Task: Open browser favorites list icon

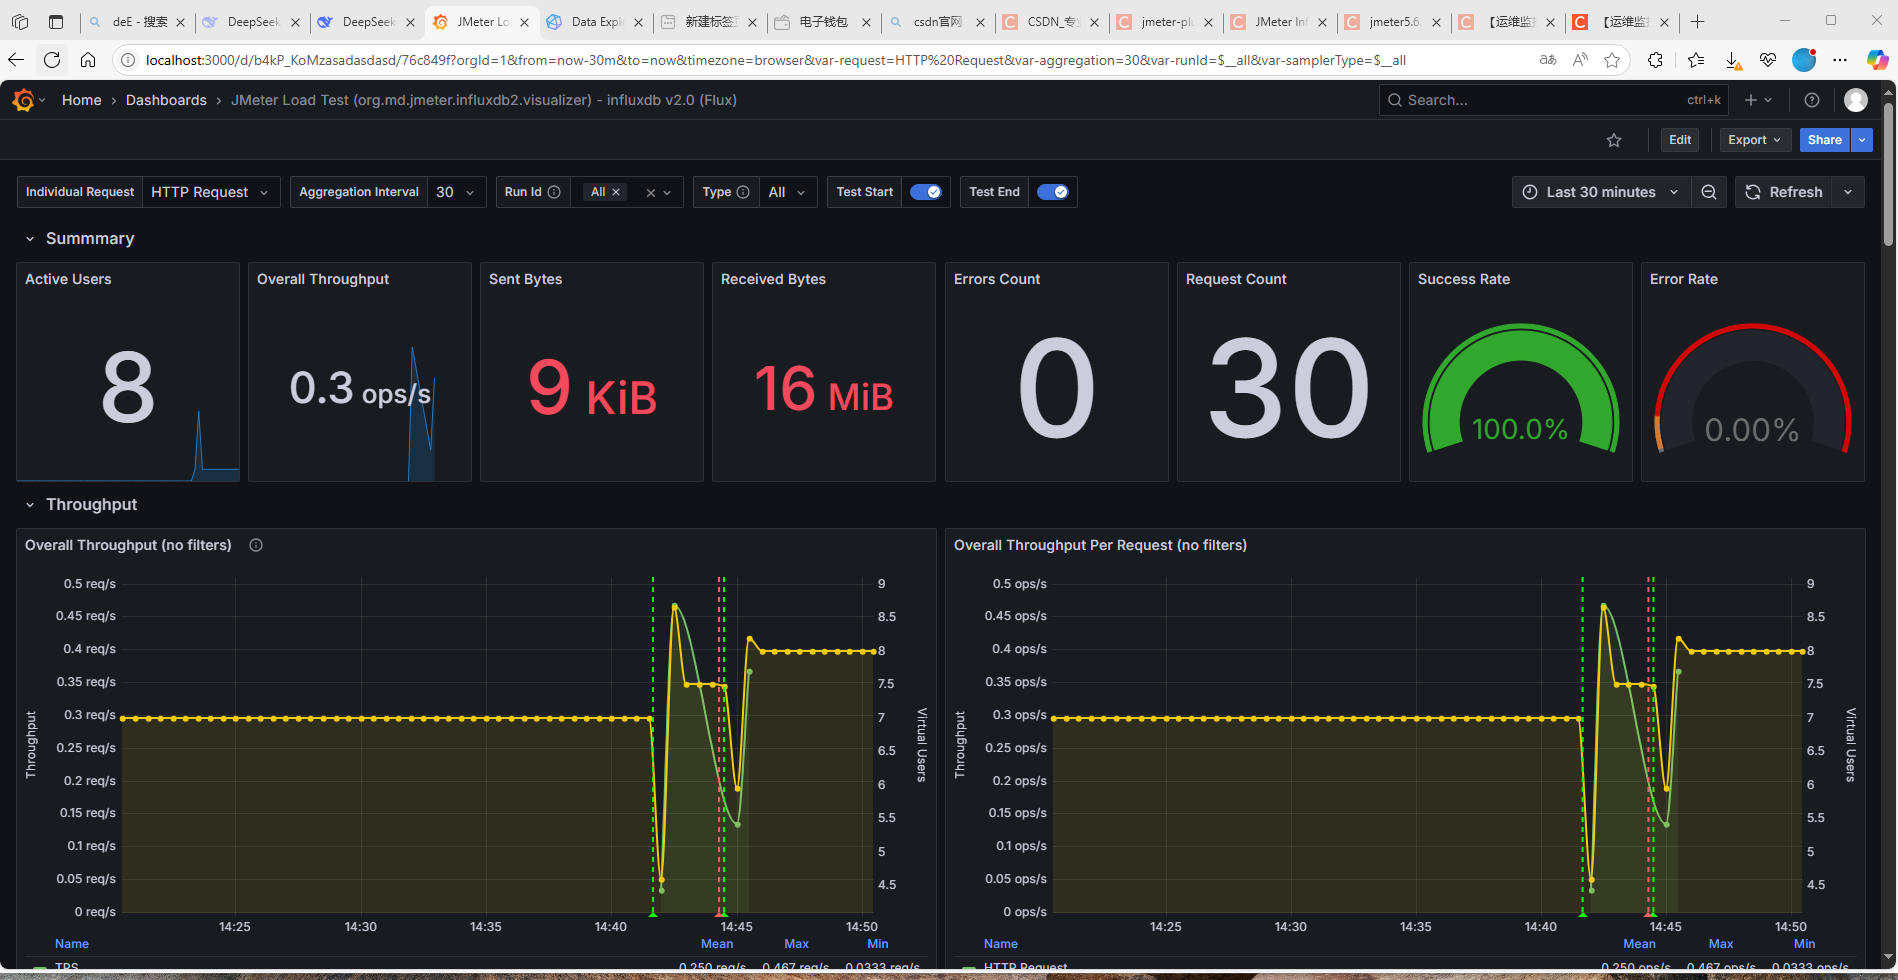Action: tap(1696, 60)
